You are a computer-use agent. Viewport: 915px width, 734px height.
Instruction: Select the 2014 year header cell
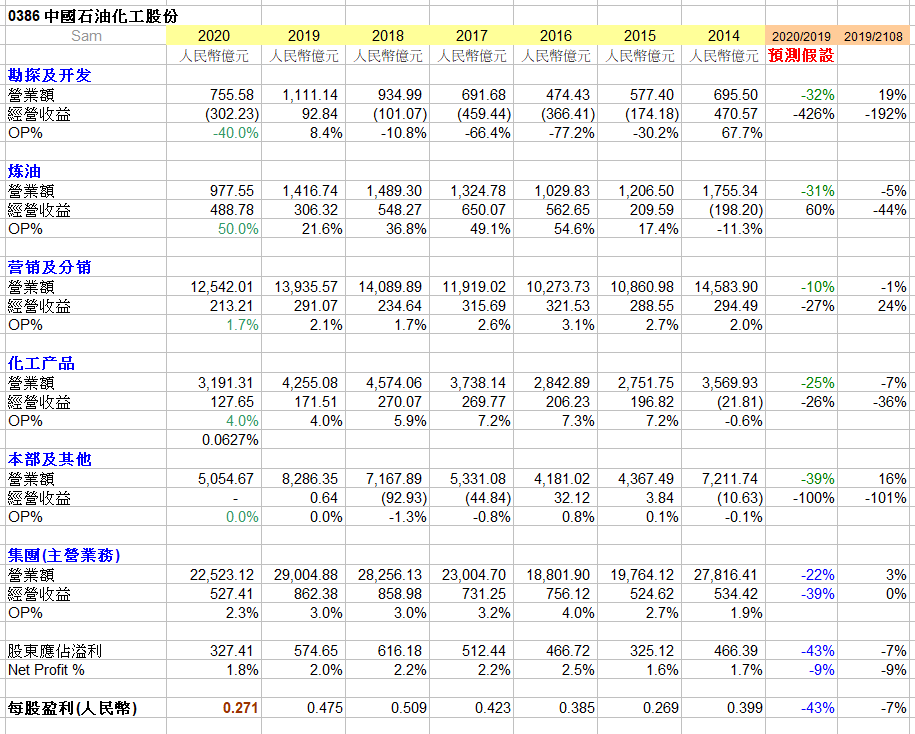(724, 36)
